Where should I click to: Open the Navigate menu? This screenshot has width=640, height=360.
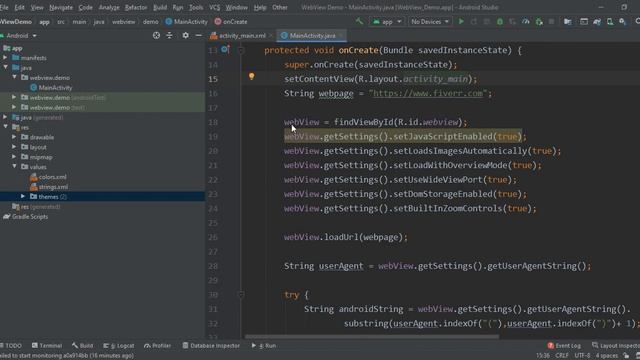pos(61,7)
